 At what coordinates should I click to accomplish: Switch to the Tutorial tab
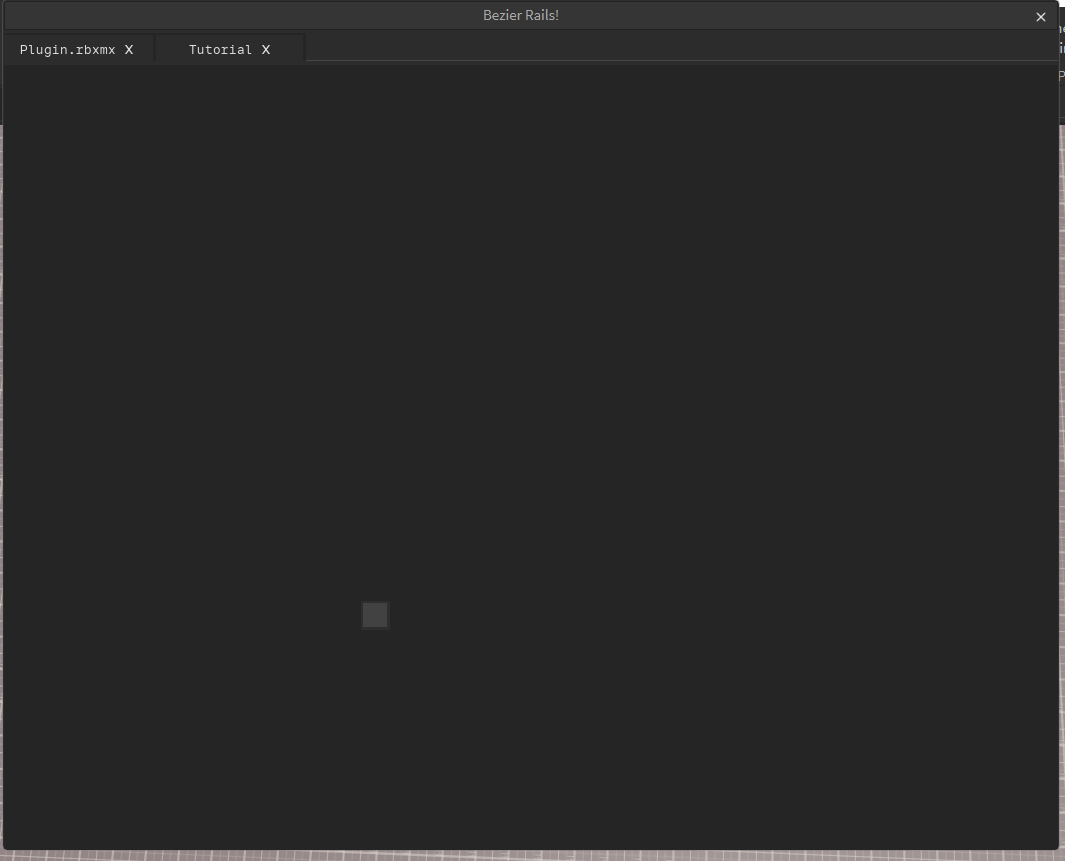tap(220, 49)
